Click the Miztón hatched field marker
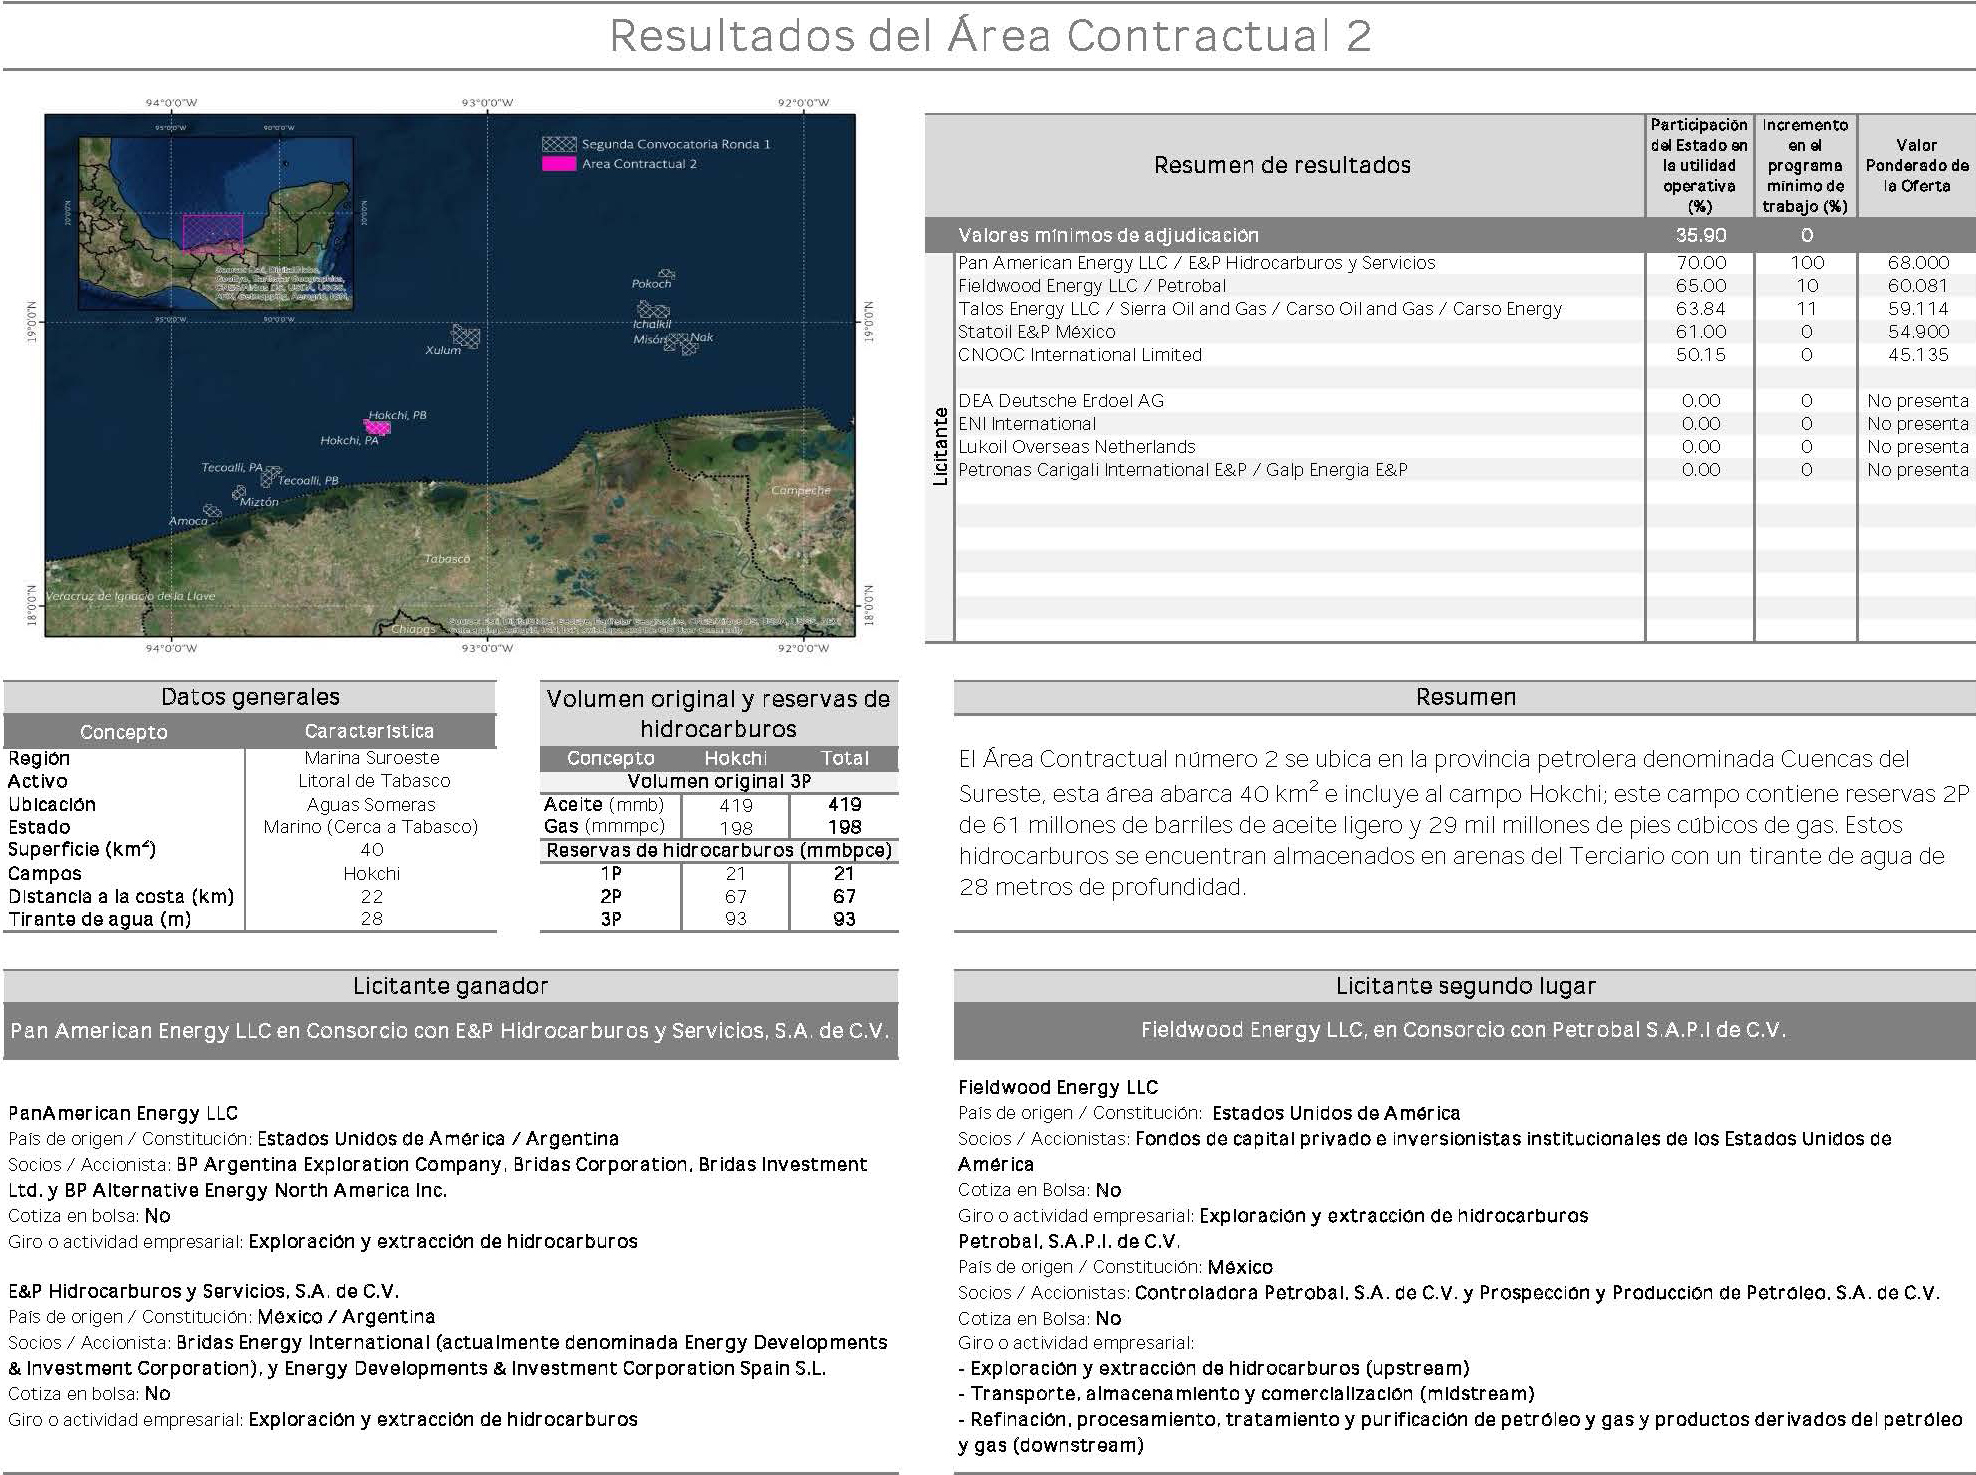Screen dimensions: 1976x1475 tap(239, 493)
